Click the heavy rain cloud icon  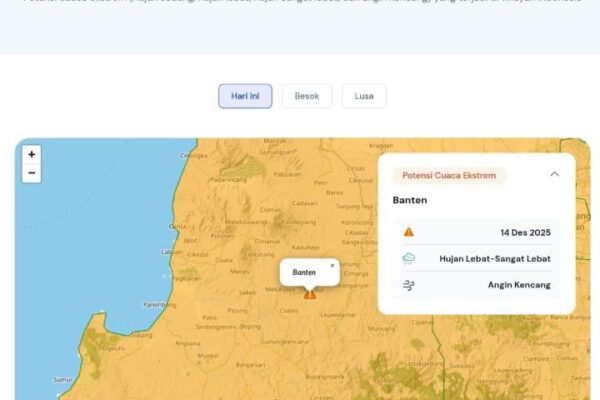[x=408, y=258]
